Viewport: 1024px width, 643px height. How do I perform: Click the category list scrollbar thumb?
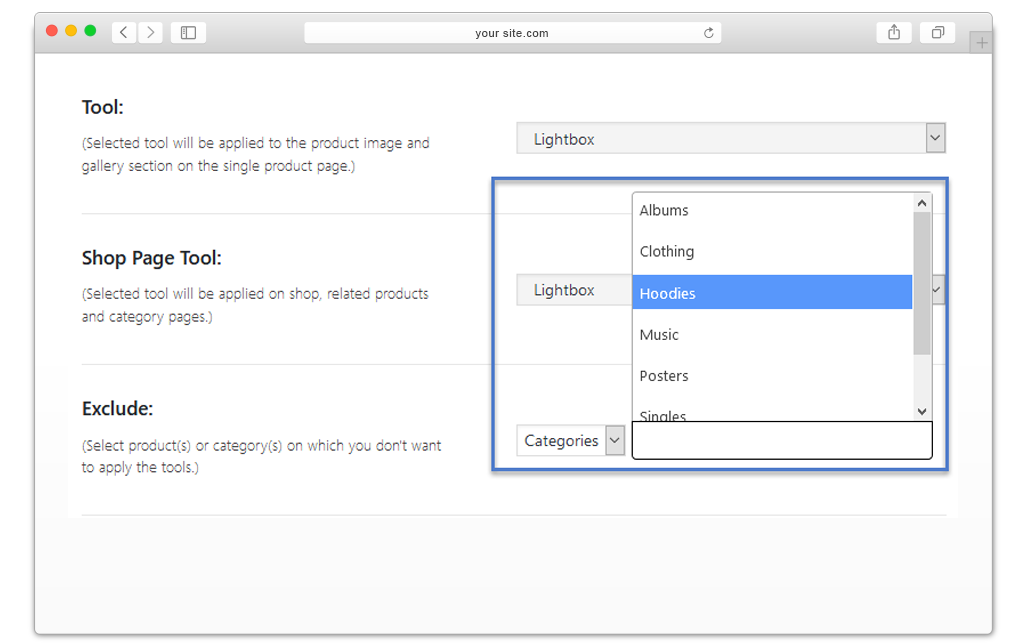click(922, 283)
